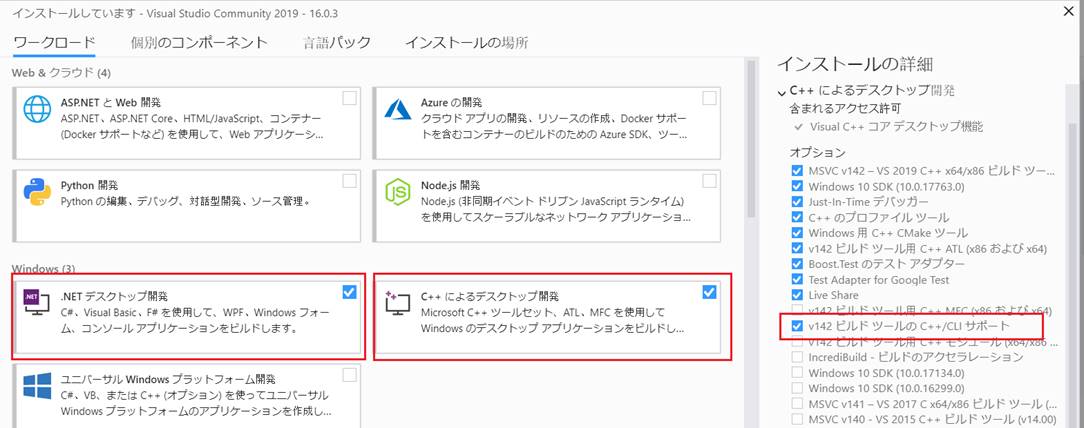
Task: Click the C++ desktop development monitor icon
Action: (399, 303)
